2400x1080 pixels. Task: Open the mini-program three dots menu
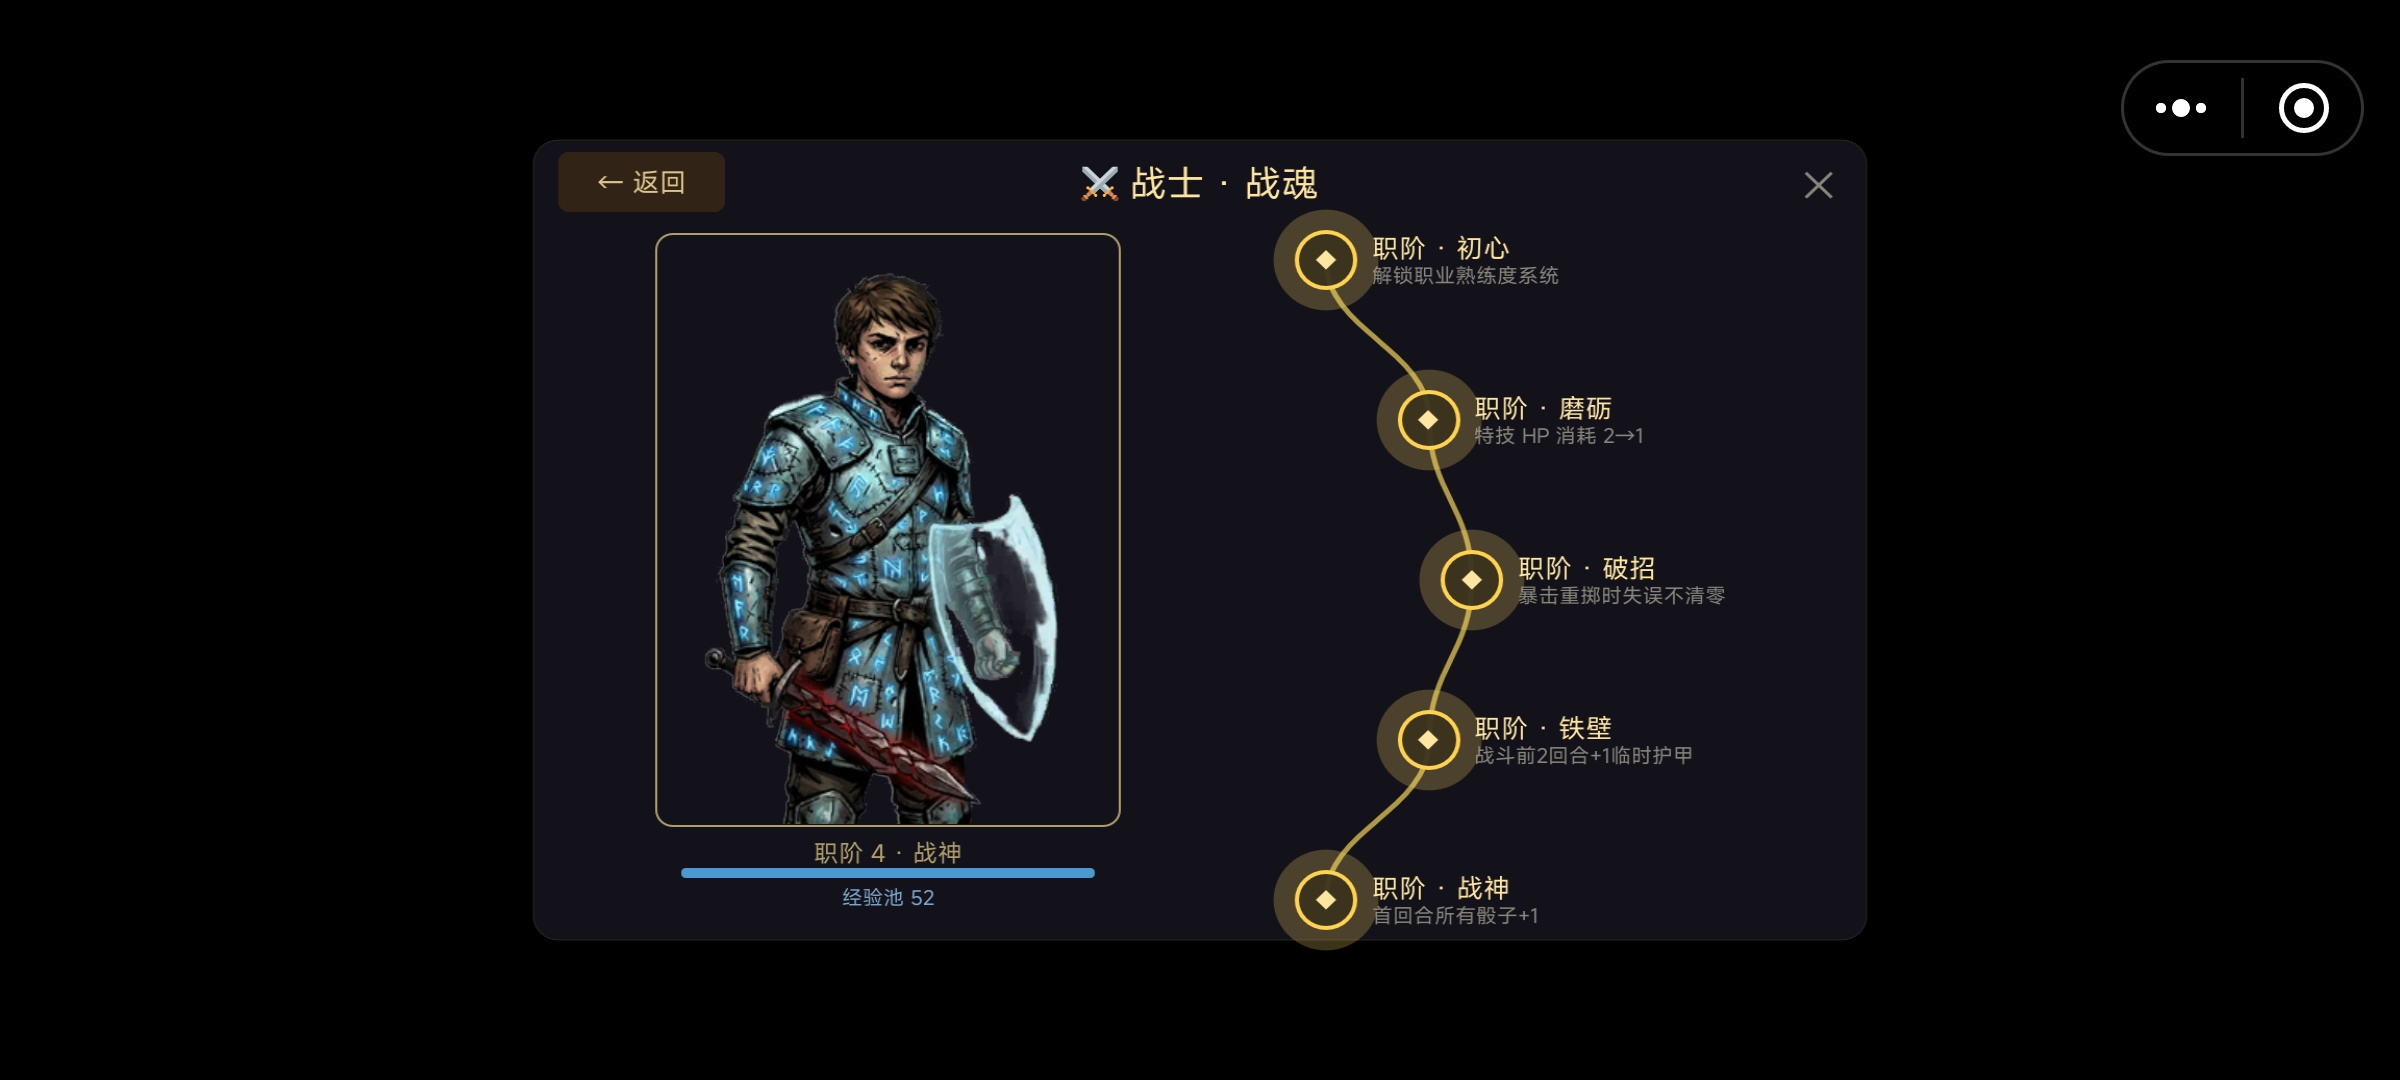tap(2181, 108)
